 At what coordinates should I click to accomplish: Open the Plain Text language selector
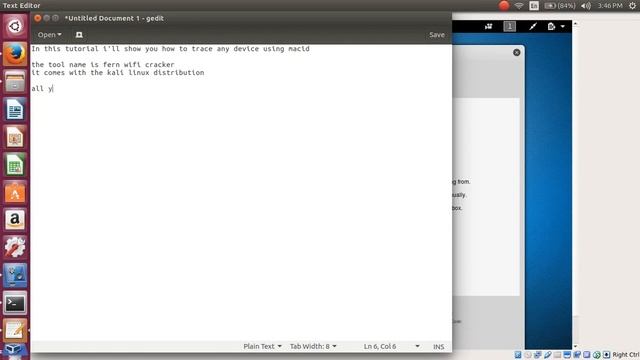click(x=262, y=346)
